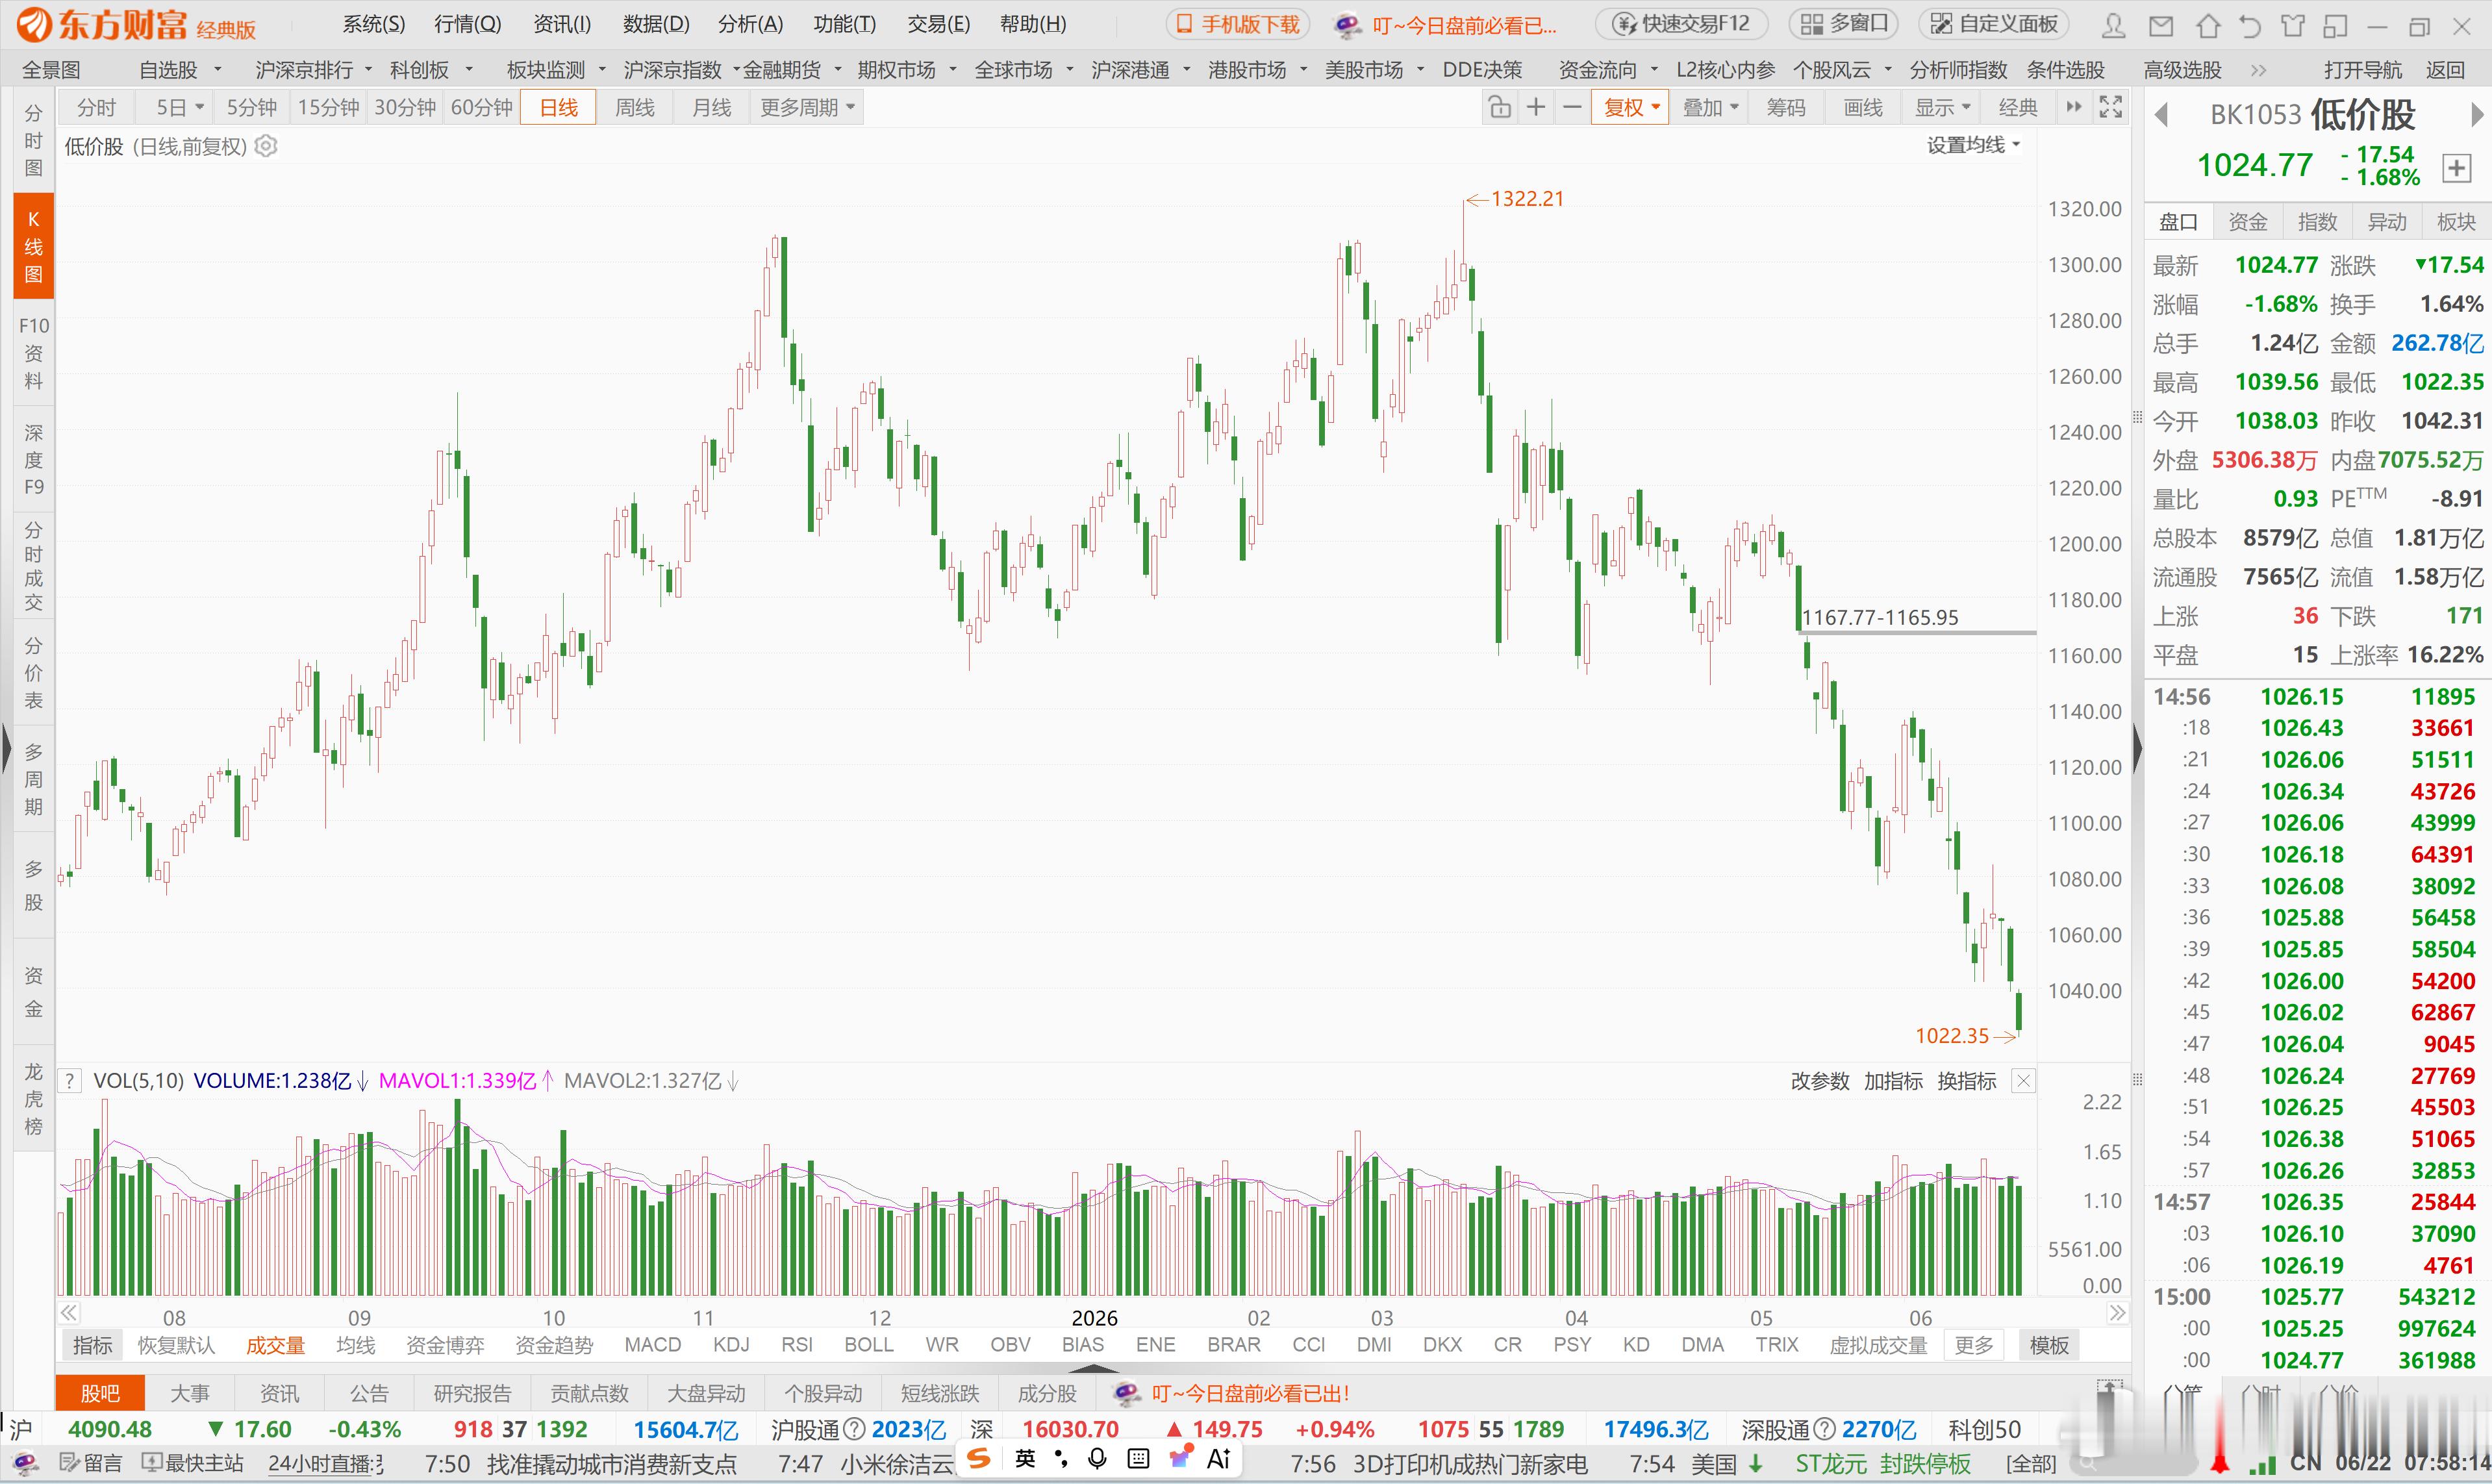Open skin themes with shirt icon

pyautogui.click(x=2292, y=25)
